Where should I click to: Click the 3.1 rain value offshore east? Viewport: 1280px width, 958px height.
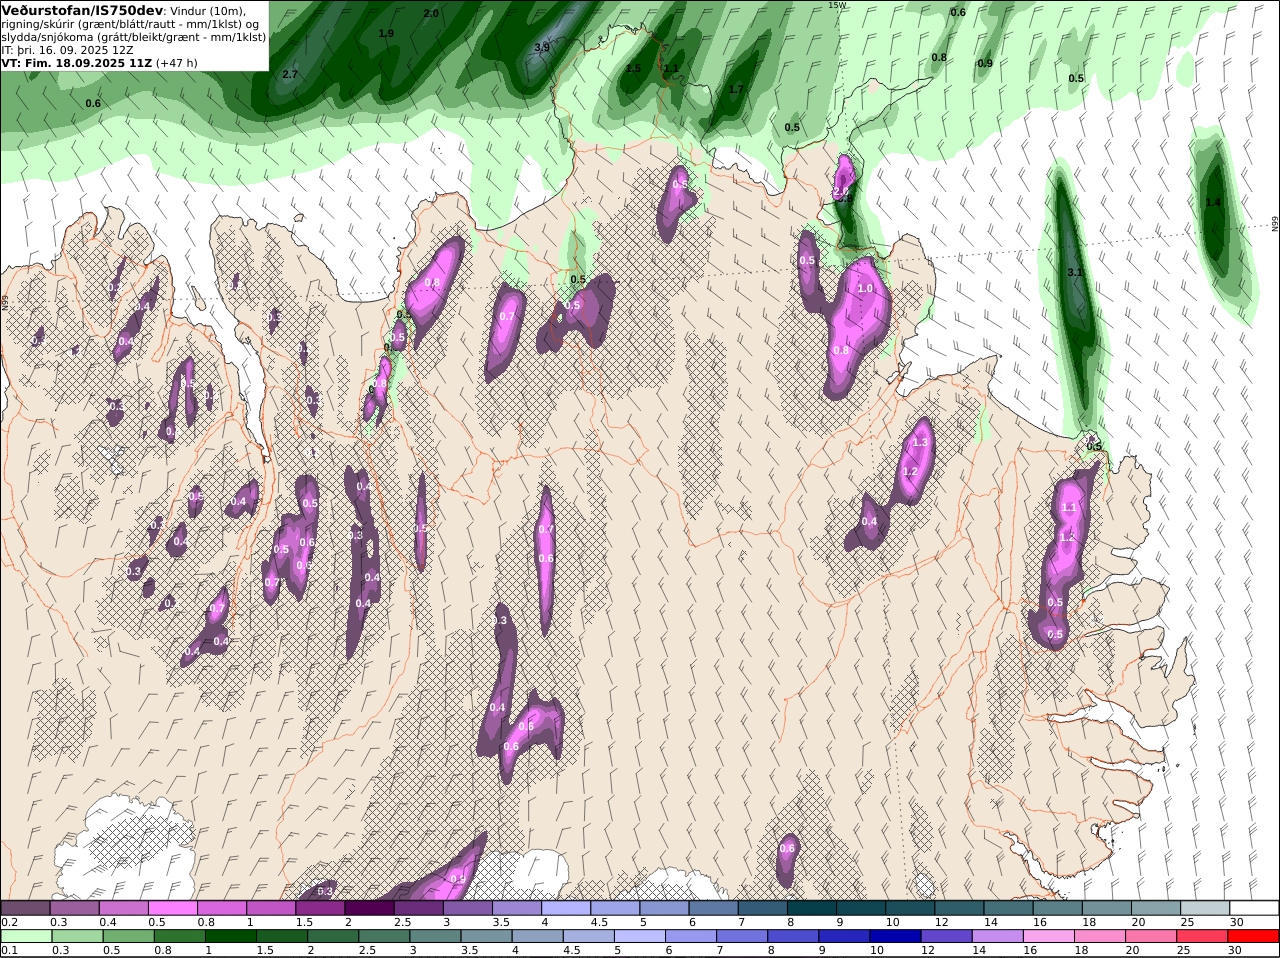(x=1075, y=272)
